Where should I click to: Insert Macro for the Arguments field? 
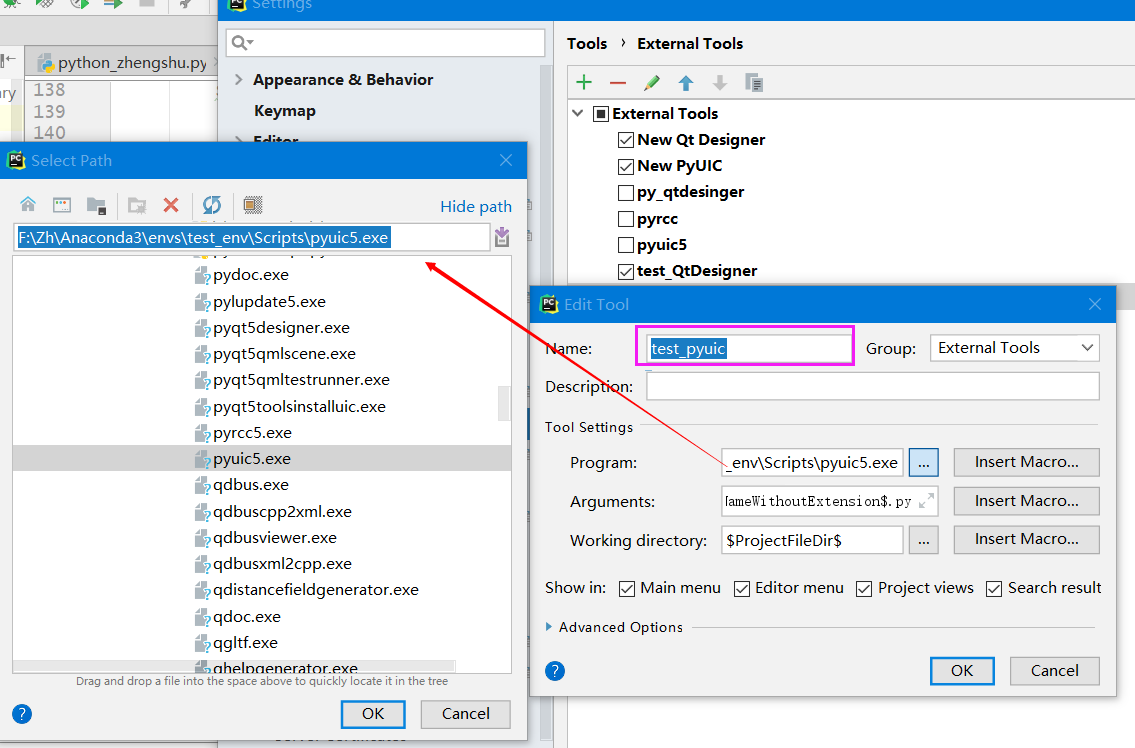[x=1026, y=501]
